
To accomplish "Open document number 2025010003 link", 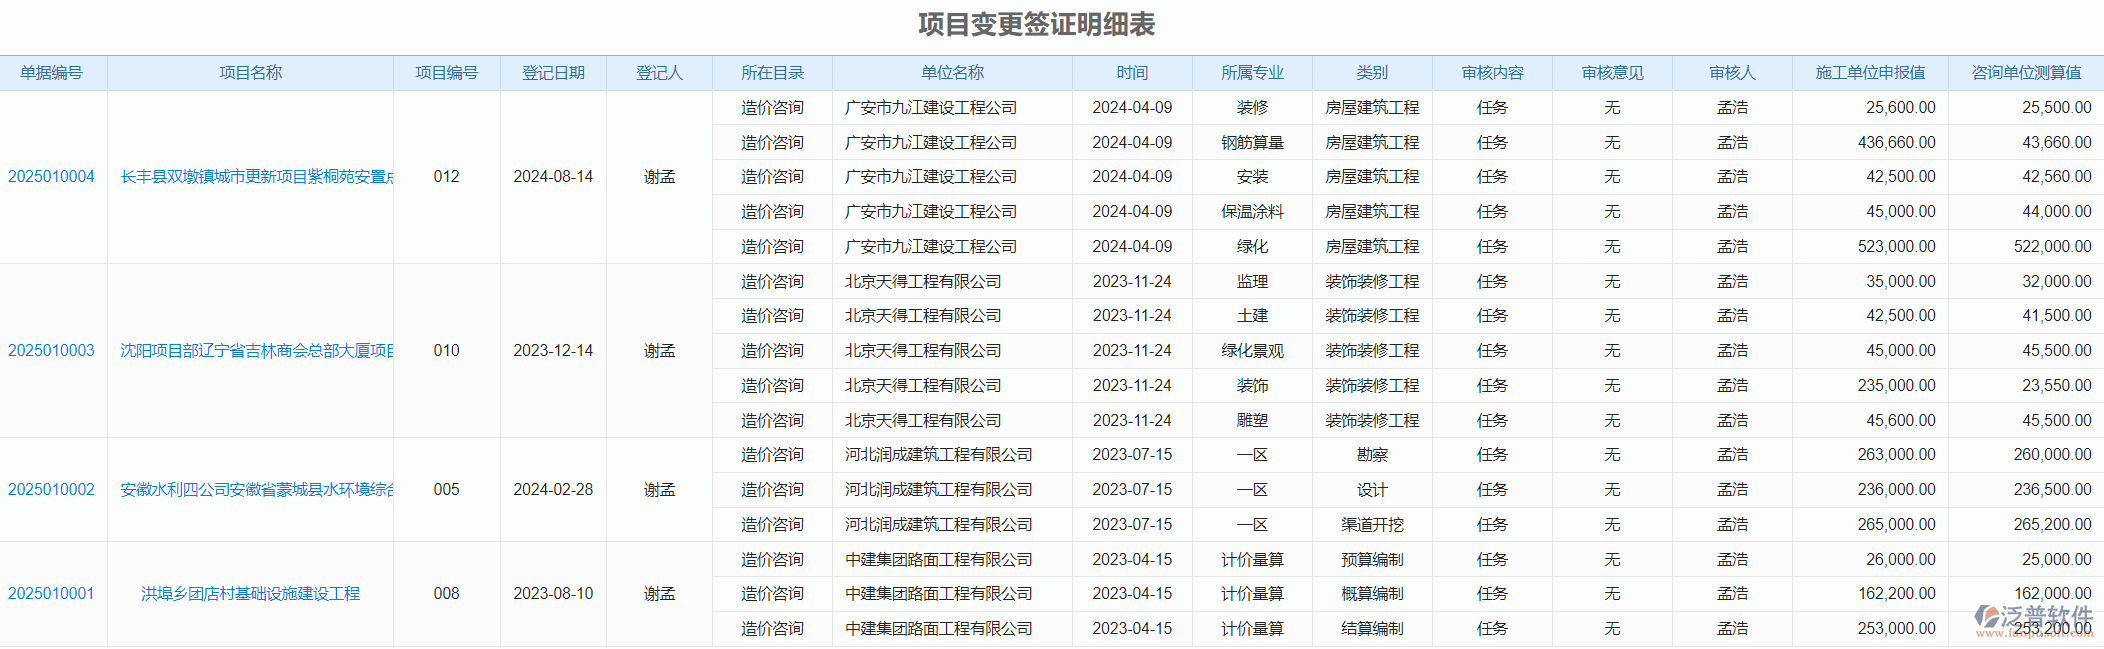I will point(51,351).
